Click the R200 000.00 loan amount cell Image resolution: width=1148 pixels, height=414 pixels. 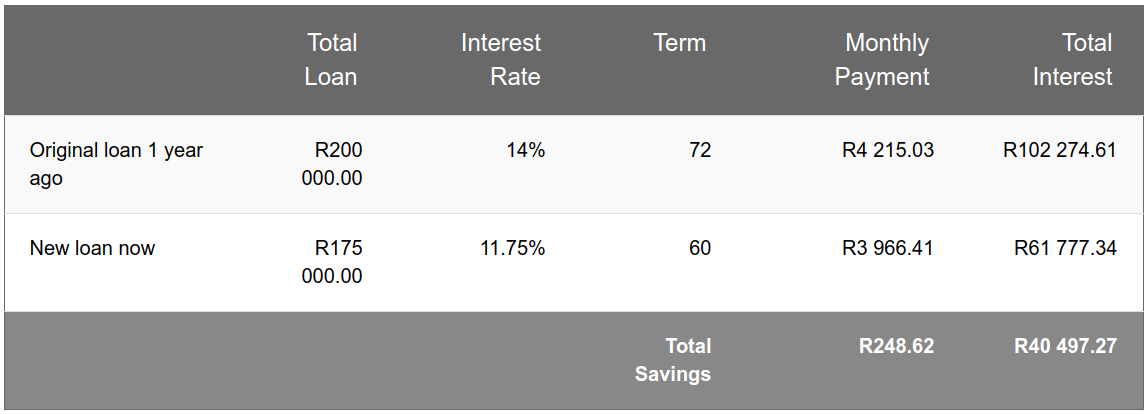tap(332, 164)
